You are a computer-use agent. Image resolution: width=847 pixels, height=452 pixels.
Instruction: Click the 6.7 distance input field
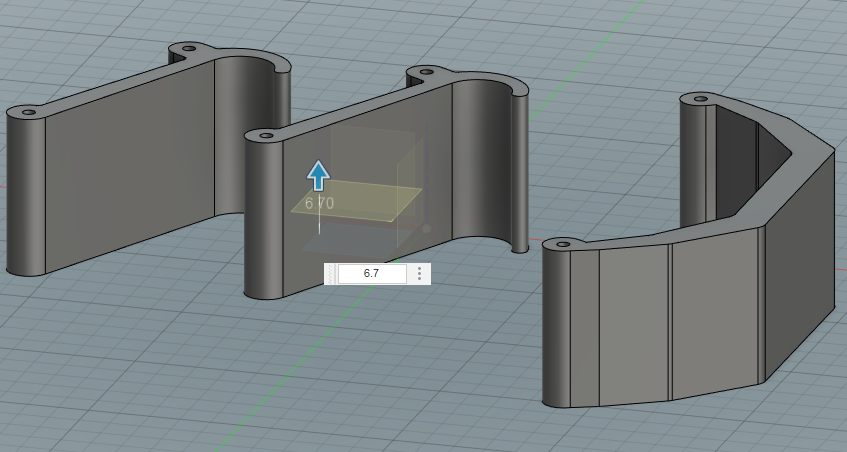tap(372, 273)
